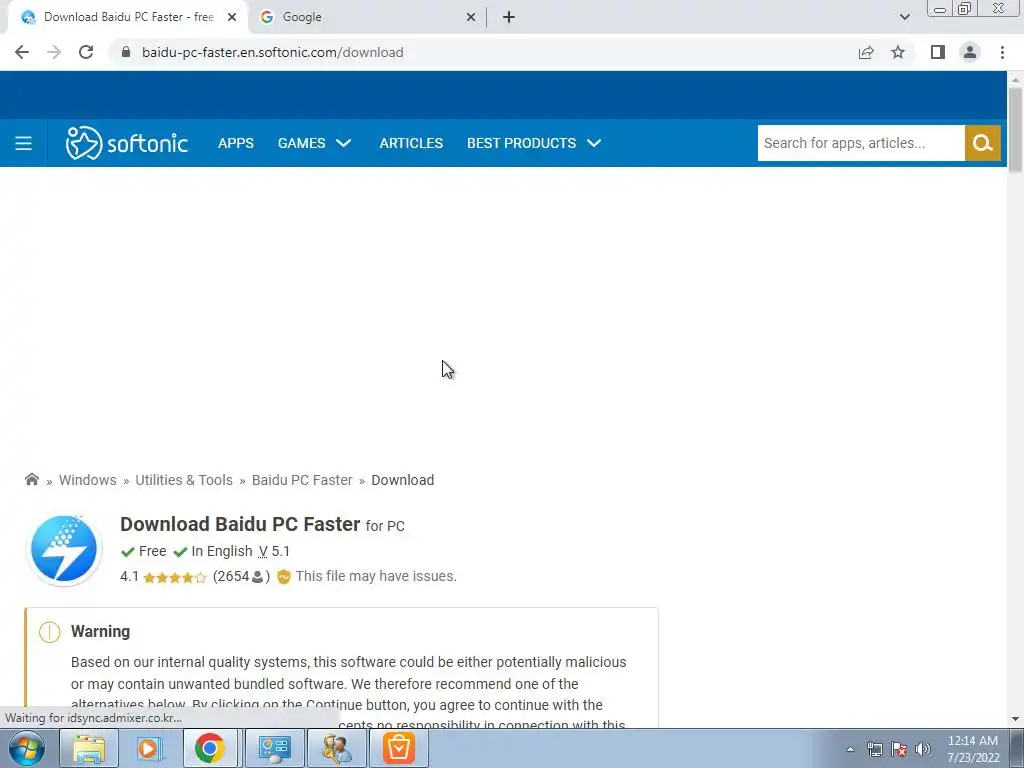Image resolution: width=1024 pixels, height=768 pixels.
Task: Go to Softonic homepage via logo
Action: [x=127, y=143]
